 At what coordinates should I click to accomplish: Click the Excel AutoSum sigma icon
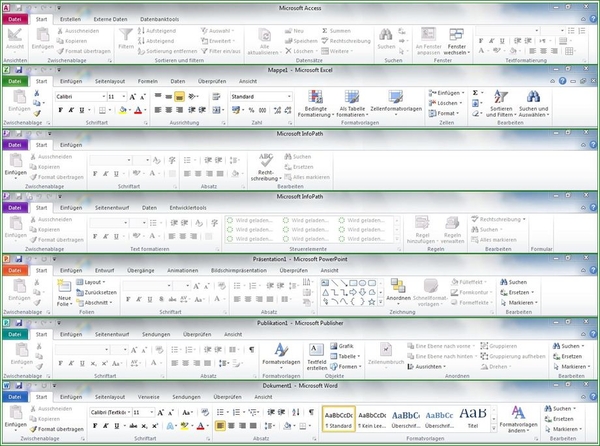coord(475,93)
